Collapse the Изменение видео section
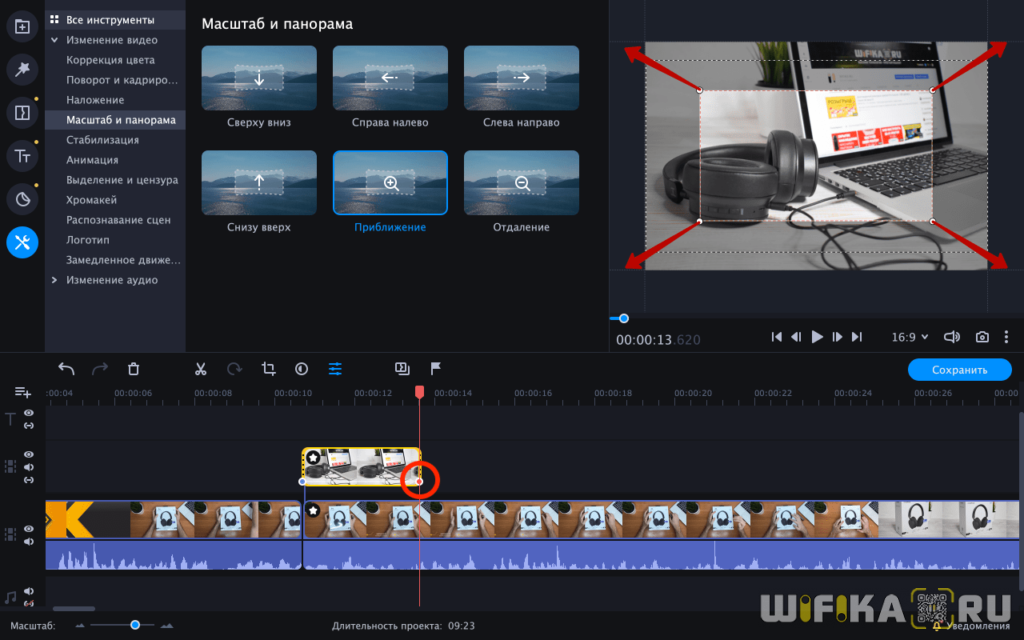Viewport: 1024px width, 640px height. coord(54,40)
